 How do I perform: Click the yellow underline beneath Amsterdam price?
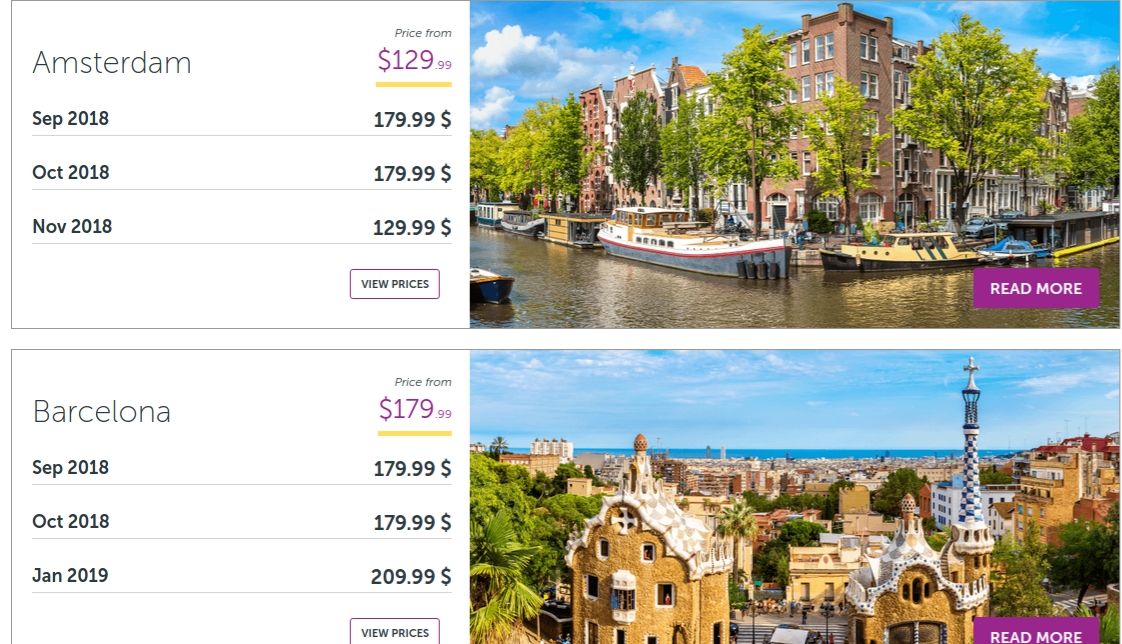tap(414, 84)
